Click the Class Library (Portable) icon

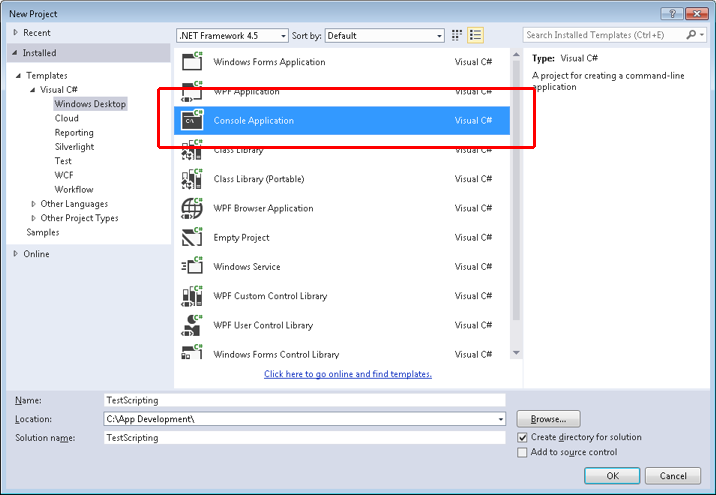pos(191,179)
